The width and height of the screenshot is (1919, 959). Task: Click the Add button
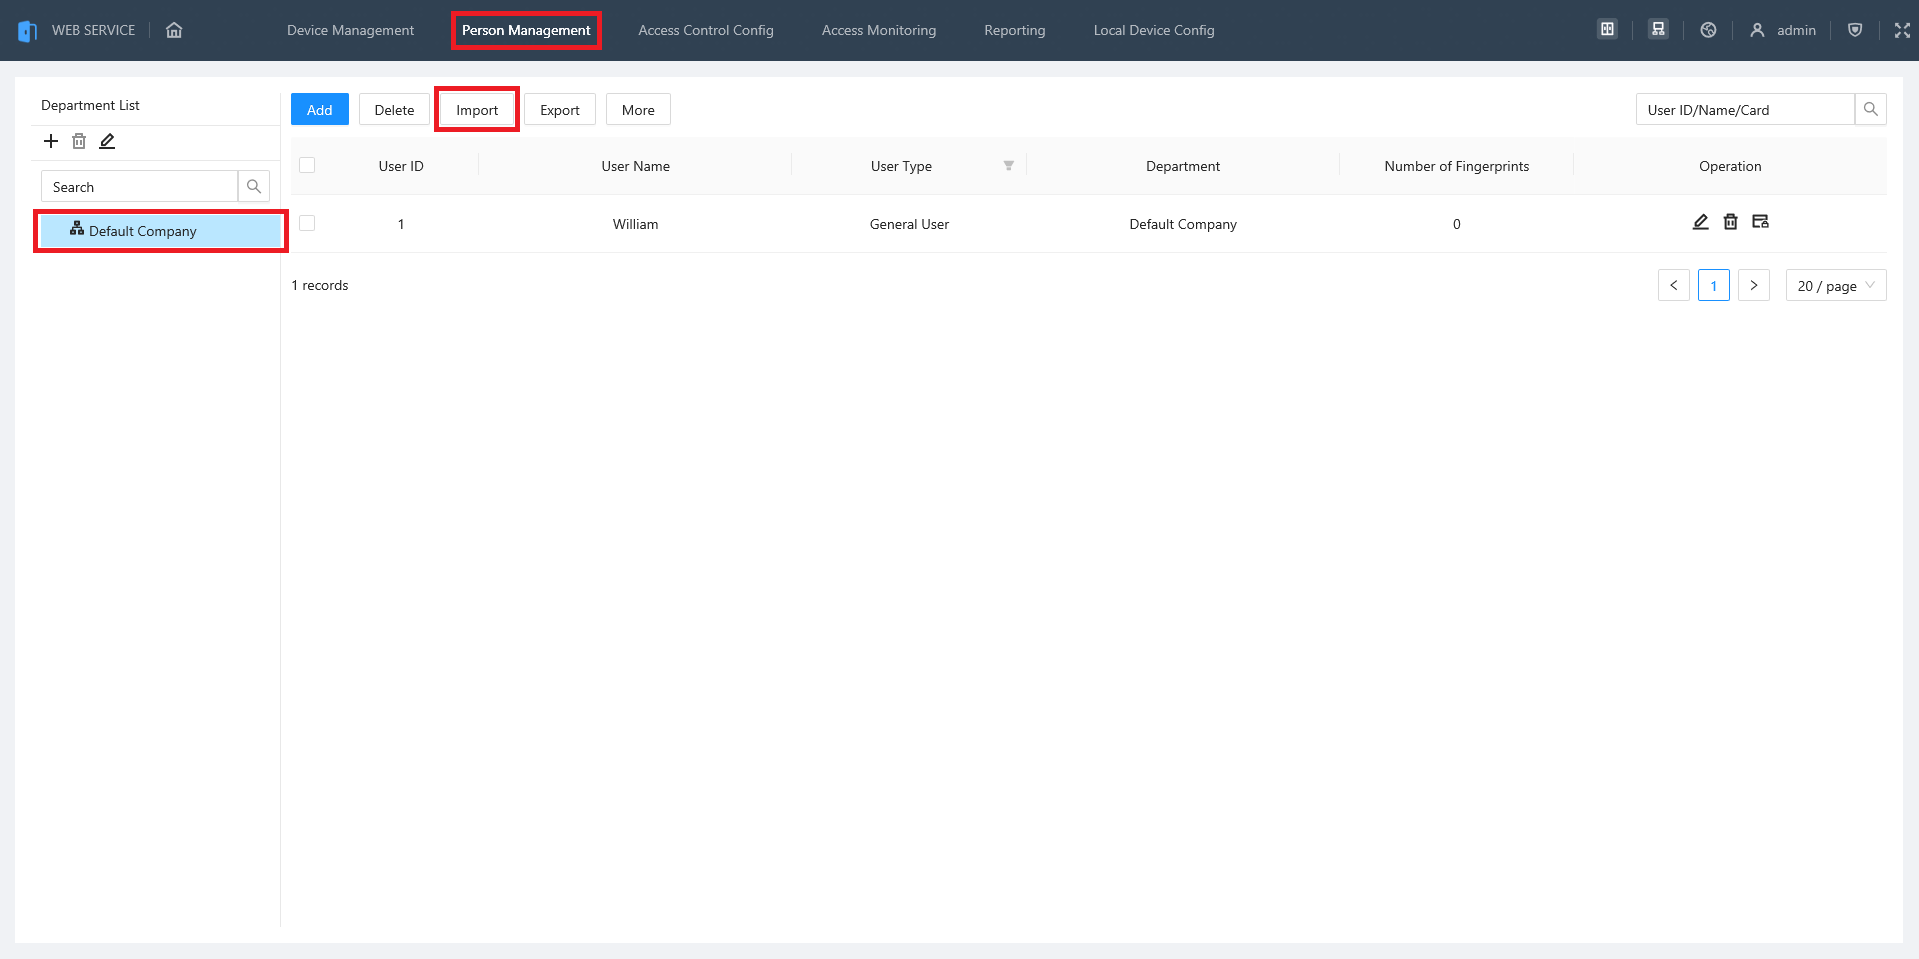[320, 109]
